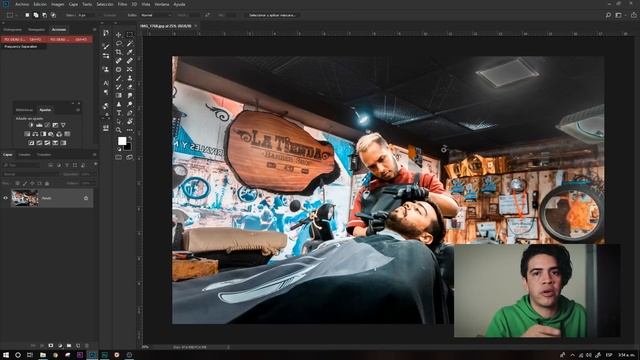Click the Fondo layer thumbnail
Viewport: 640px width, 360px height.
click(24, 198)
